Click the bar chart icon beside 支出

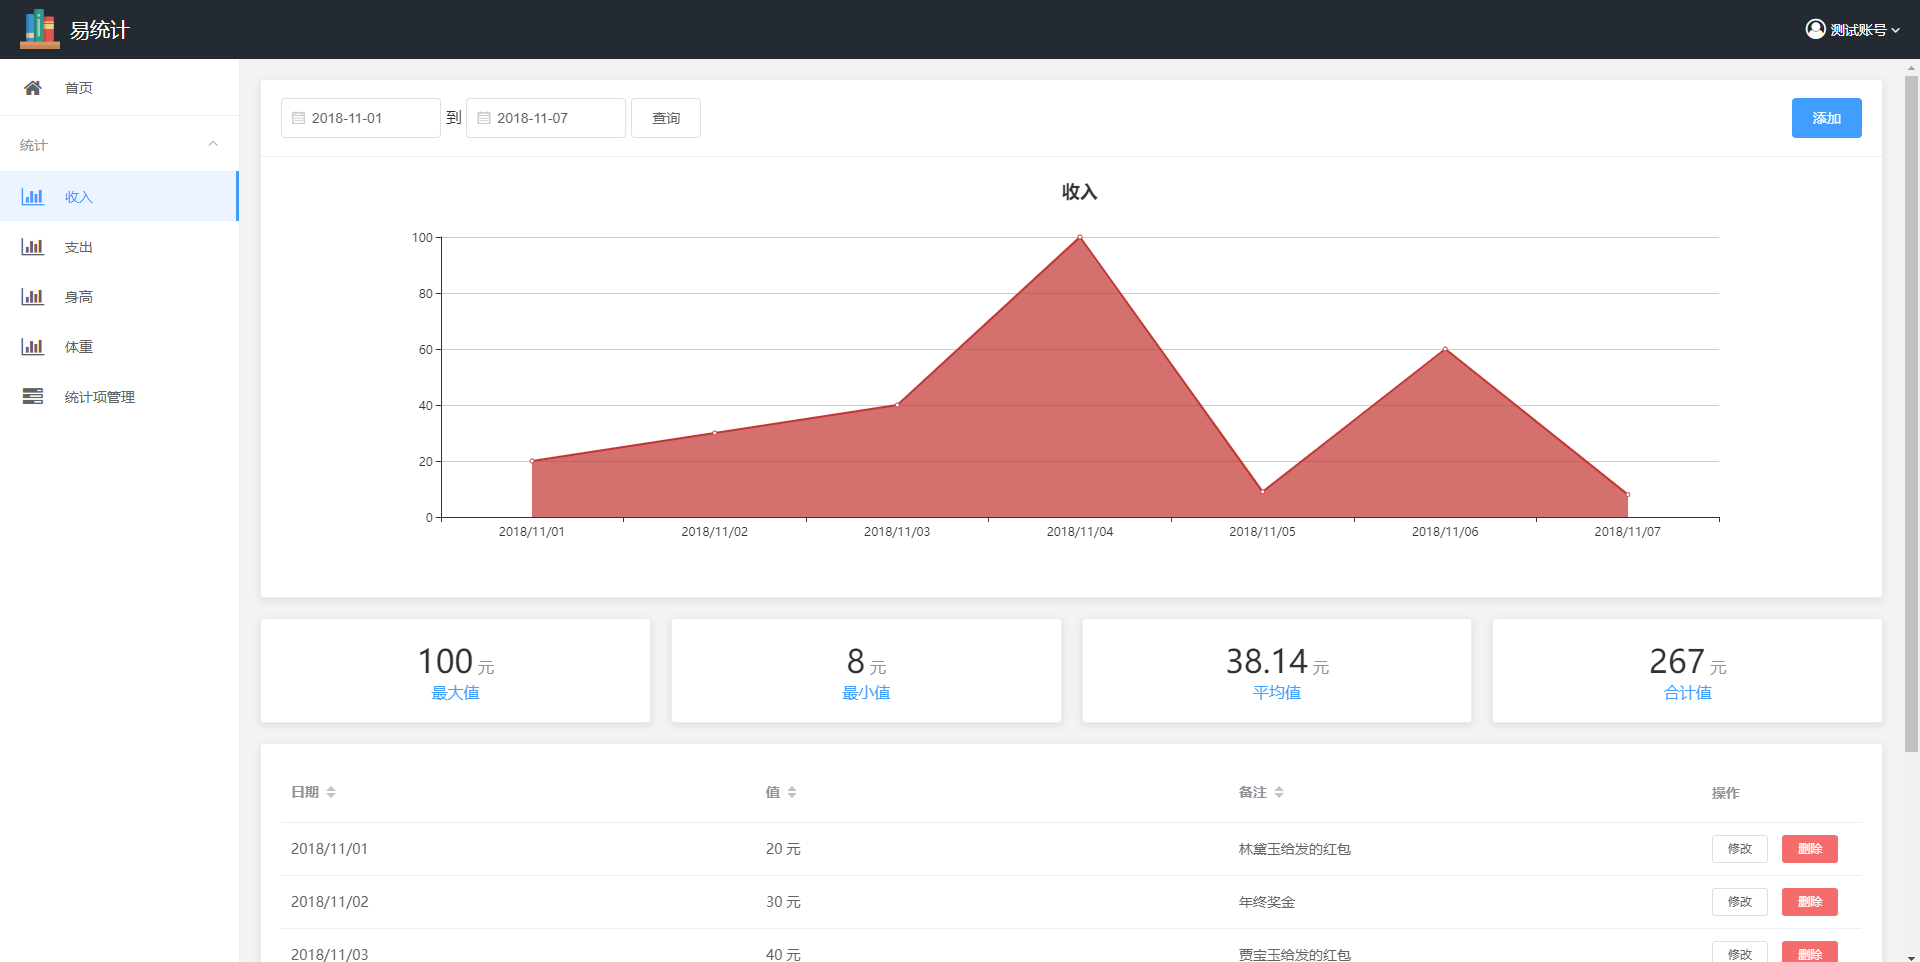click(x=33, y=247)
